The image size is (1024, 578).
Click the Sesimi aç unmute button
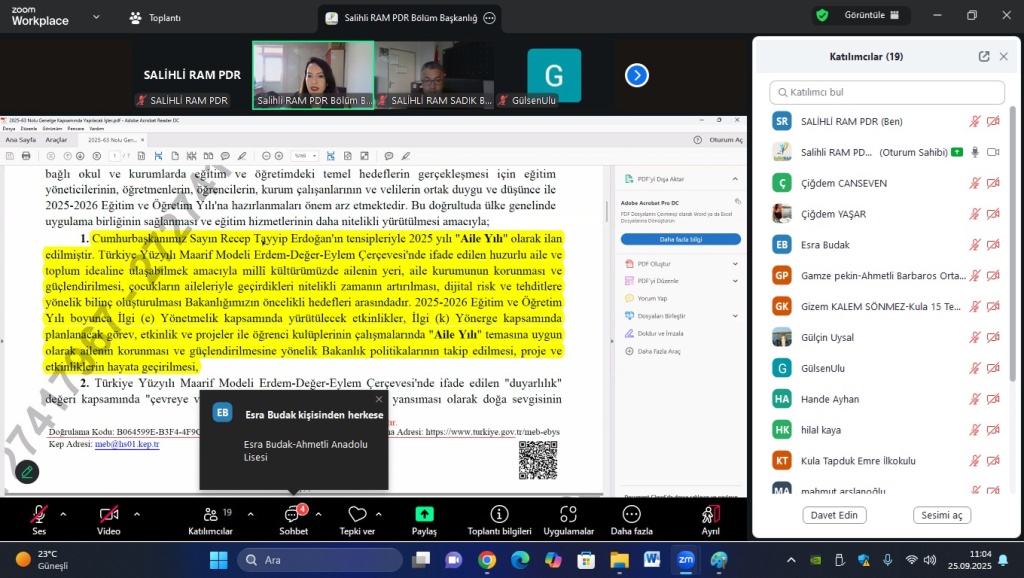click(941, 515)
